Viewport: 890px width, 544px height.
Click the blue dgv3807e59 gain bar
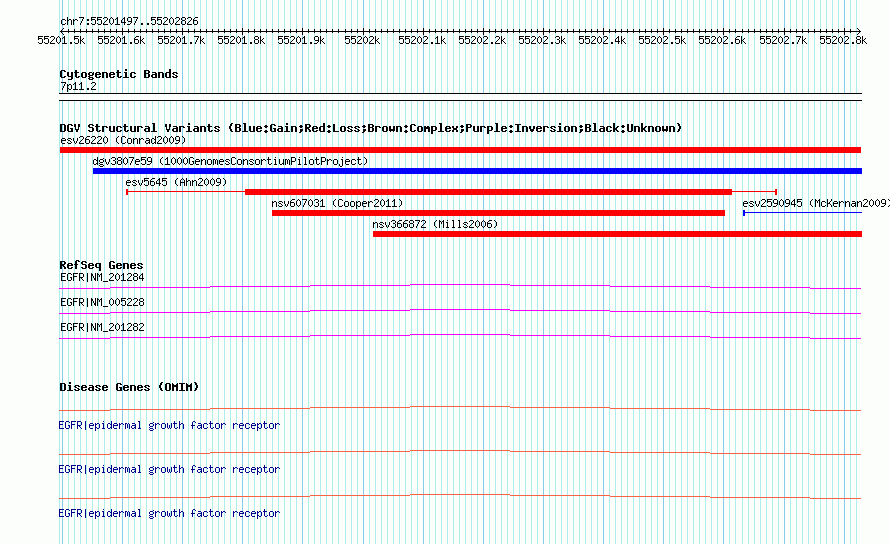477,171
